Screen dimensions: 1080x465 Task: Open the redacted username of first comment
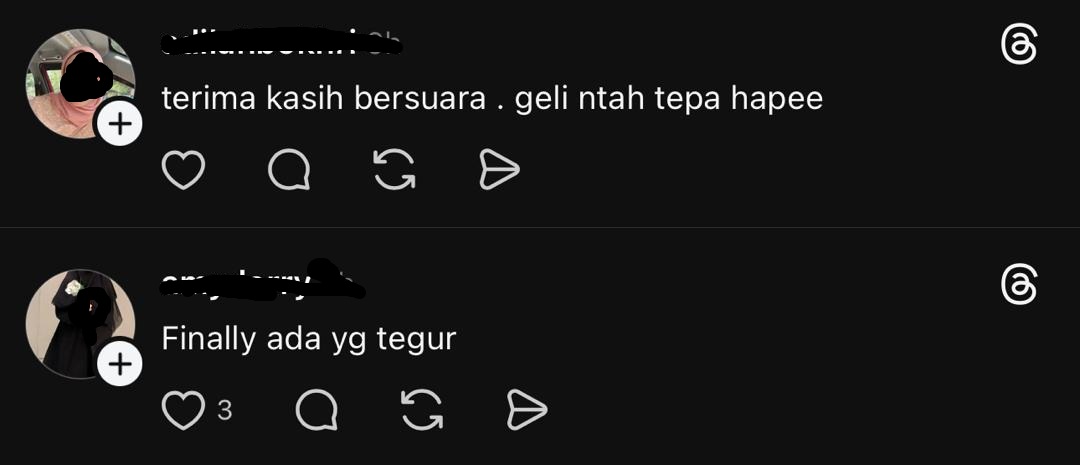pyautogui.click(x=260, y=43)
